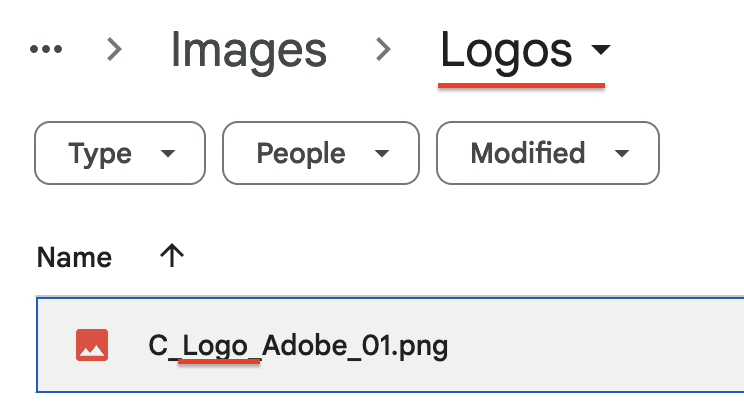This screenshot has height=410, width=744.
Task: Open the Modified filter dropdown
Action: 548,153
